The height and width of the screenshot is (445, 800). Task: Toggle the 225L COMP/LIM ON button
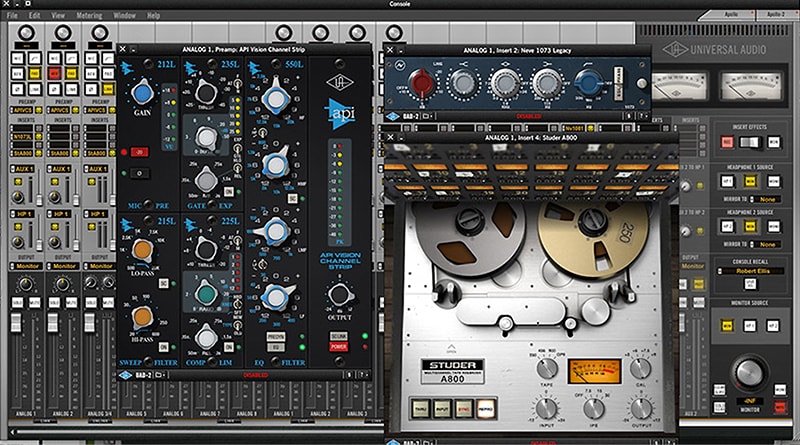coord(229,347)
